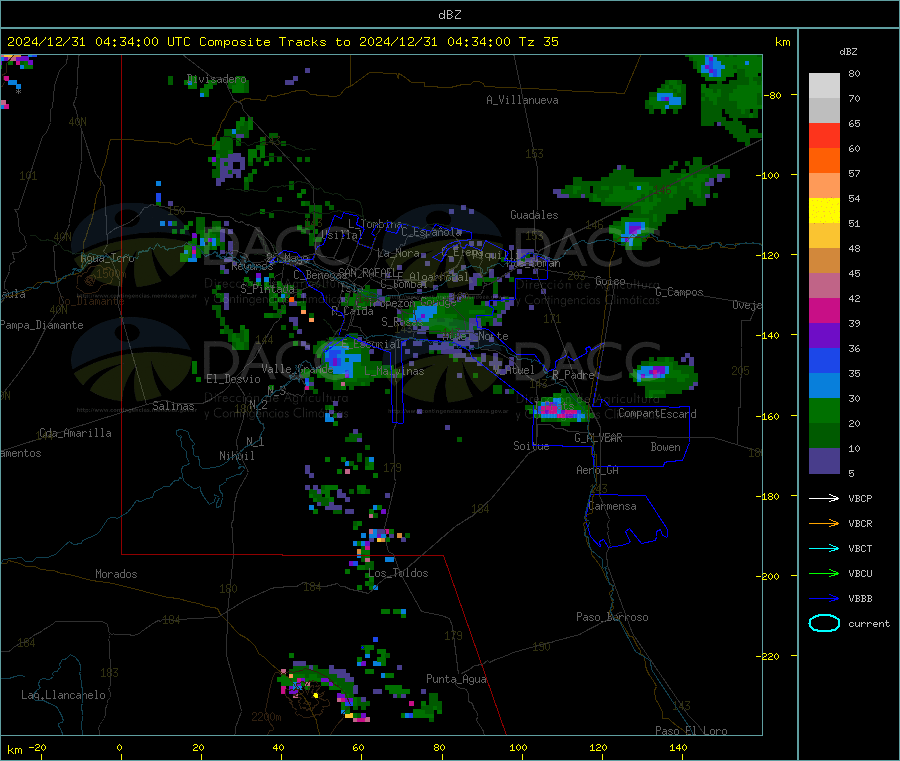
Task: Click the Morados location label
Action: 116,574
